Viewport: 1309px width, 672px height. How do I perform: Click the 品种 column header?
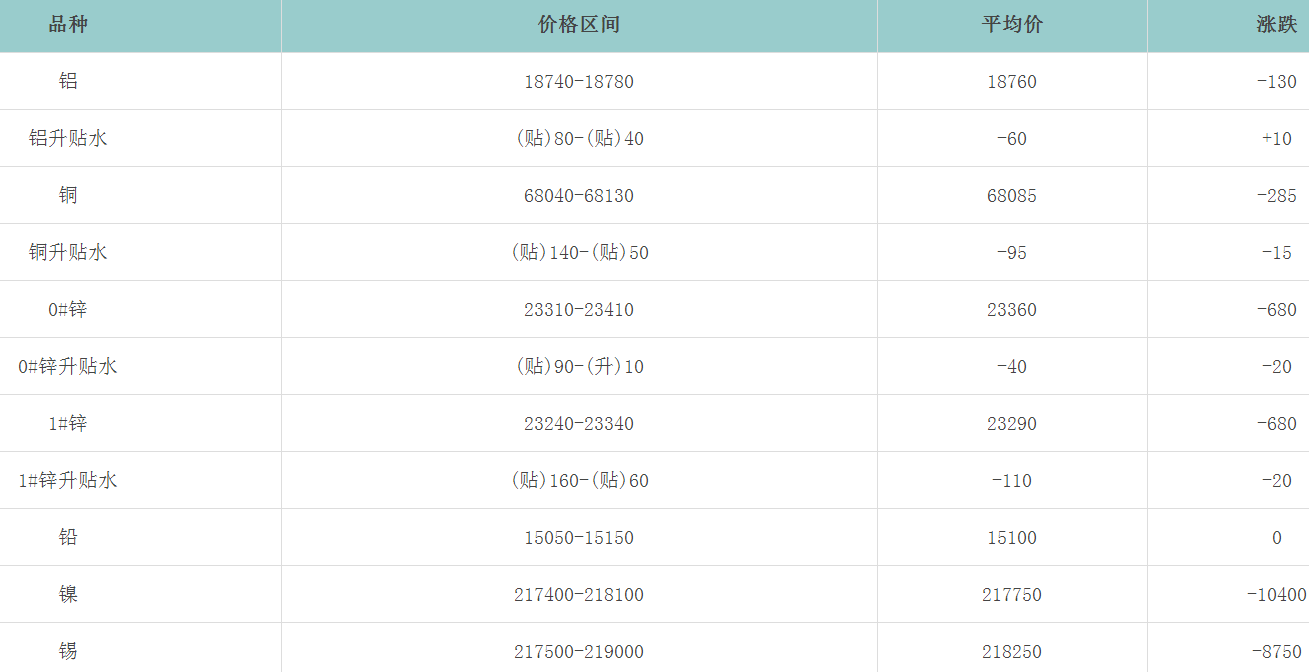click(68, 25)
